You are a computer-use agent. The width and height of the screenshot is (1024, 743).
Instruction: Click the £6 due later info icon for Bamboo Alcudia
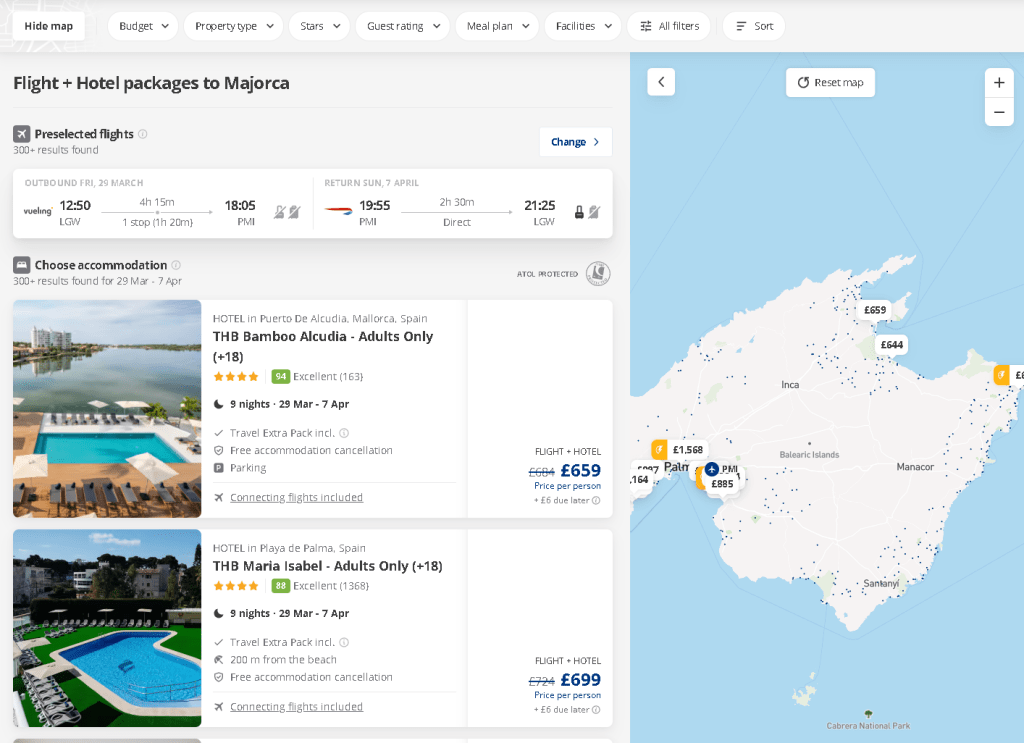(x=596, y=501)
